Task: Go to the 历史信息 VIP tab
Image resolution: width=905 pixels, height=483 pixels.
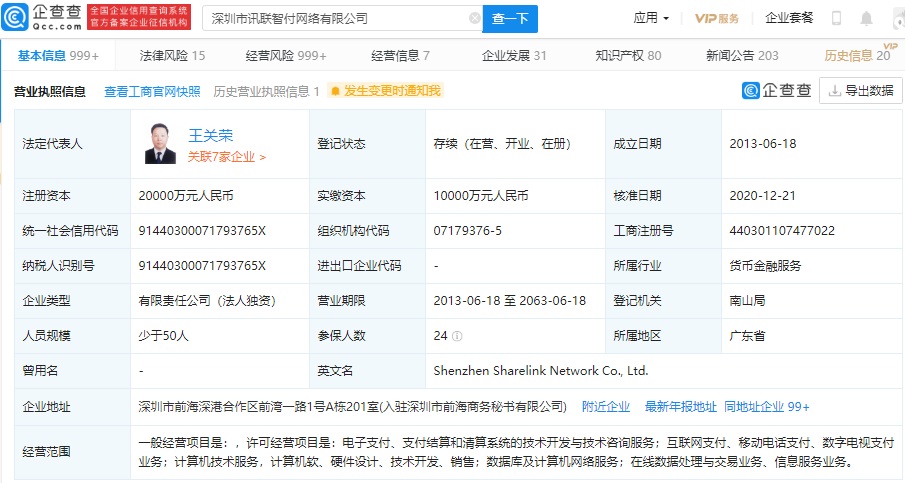Action: (x=857, y=55)
